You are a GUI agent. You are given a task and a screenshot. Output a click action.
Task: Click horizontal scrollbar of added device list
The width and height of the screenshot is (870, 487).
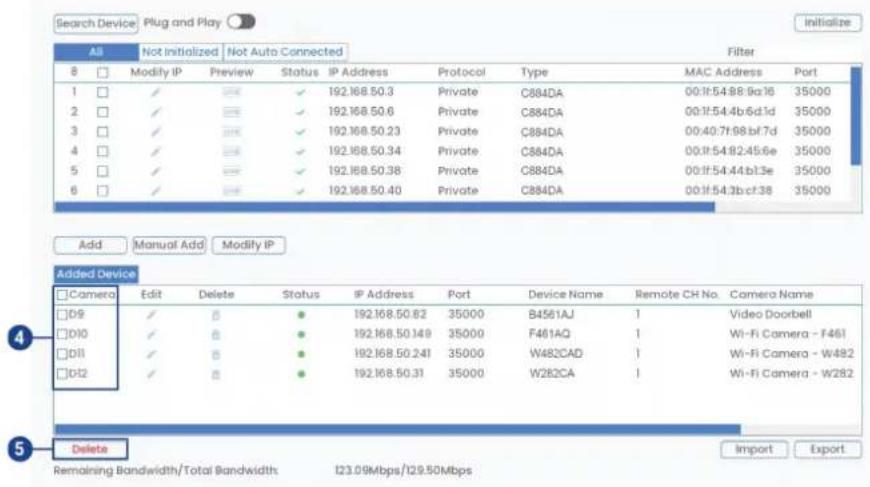[397, 429]
